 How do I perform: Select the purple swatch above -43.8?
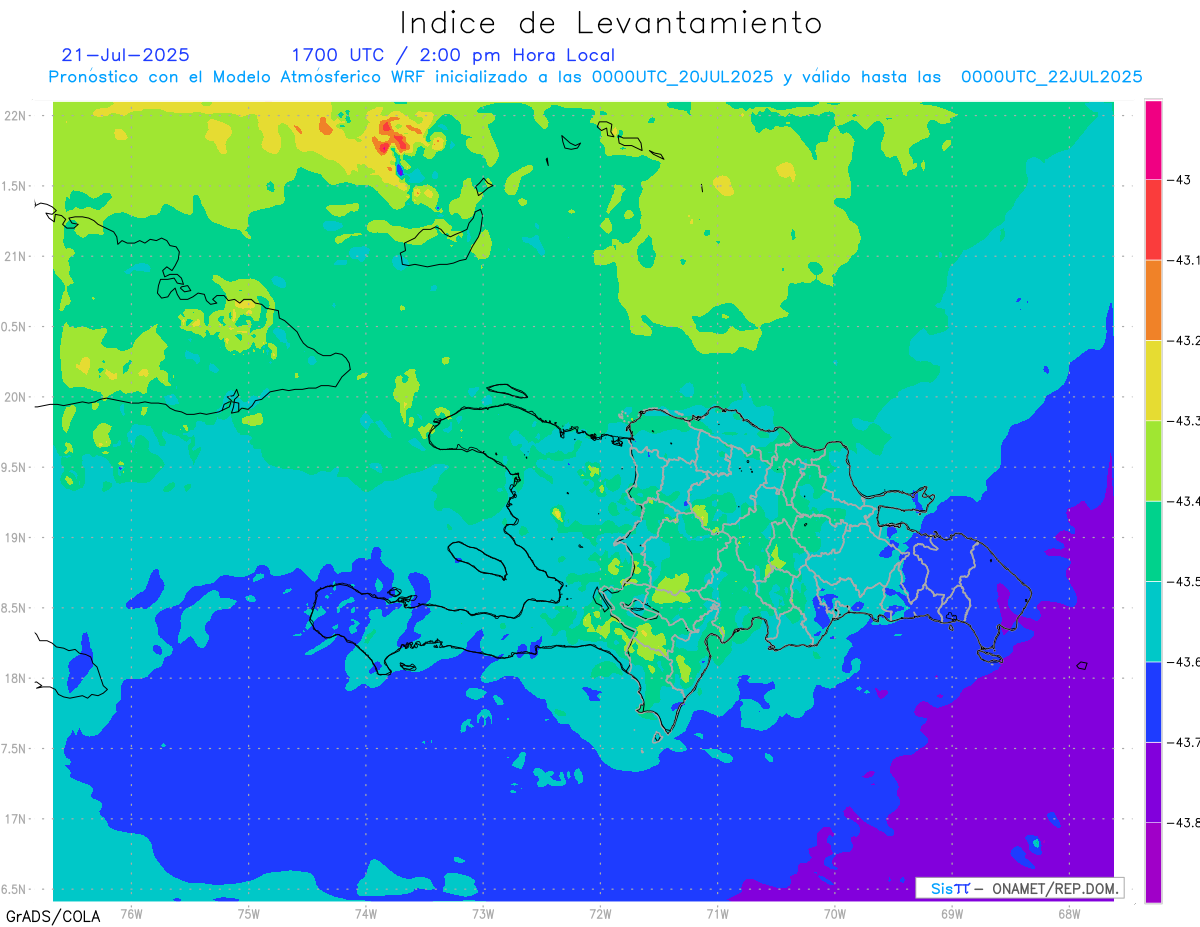coord(1153,782)
